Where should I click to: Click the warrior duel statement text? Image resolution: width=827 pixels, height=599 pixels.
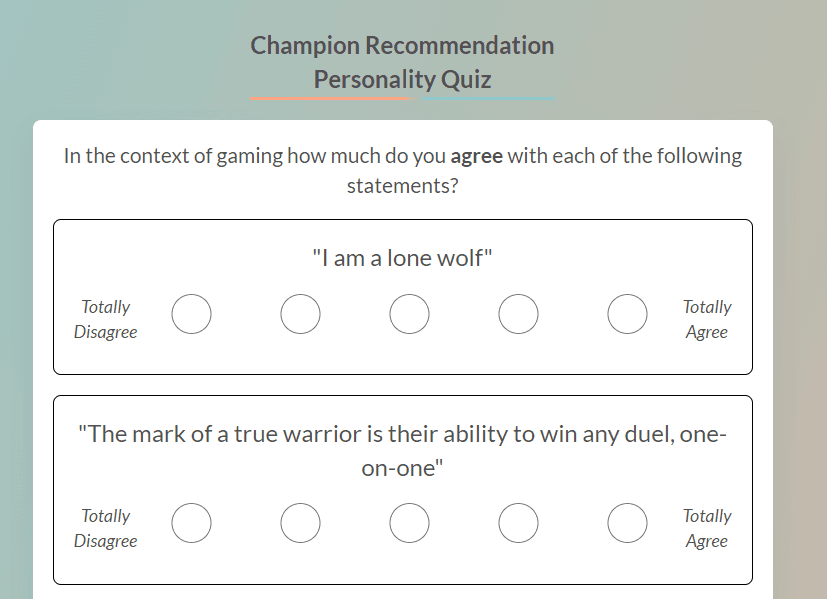click(402, 450)
